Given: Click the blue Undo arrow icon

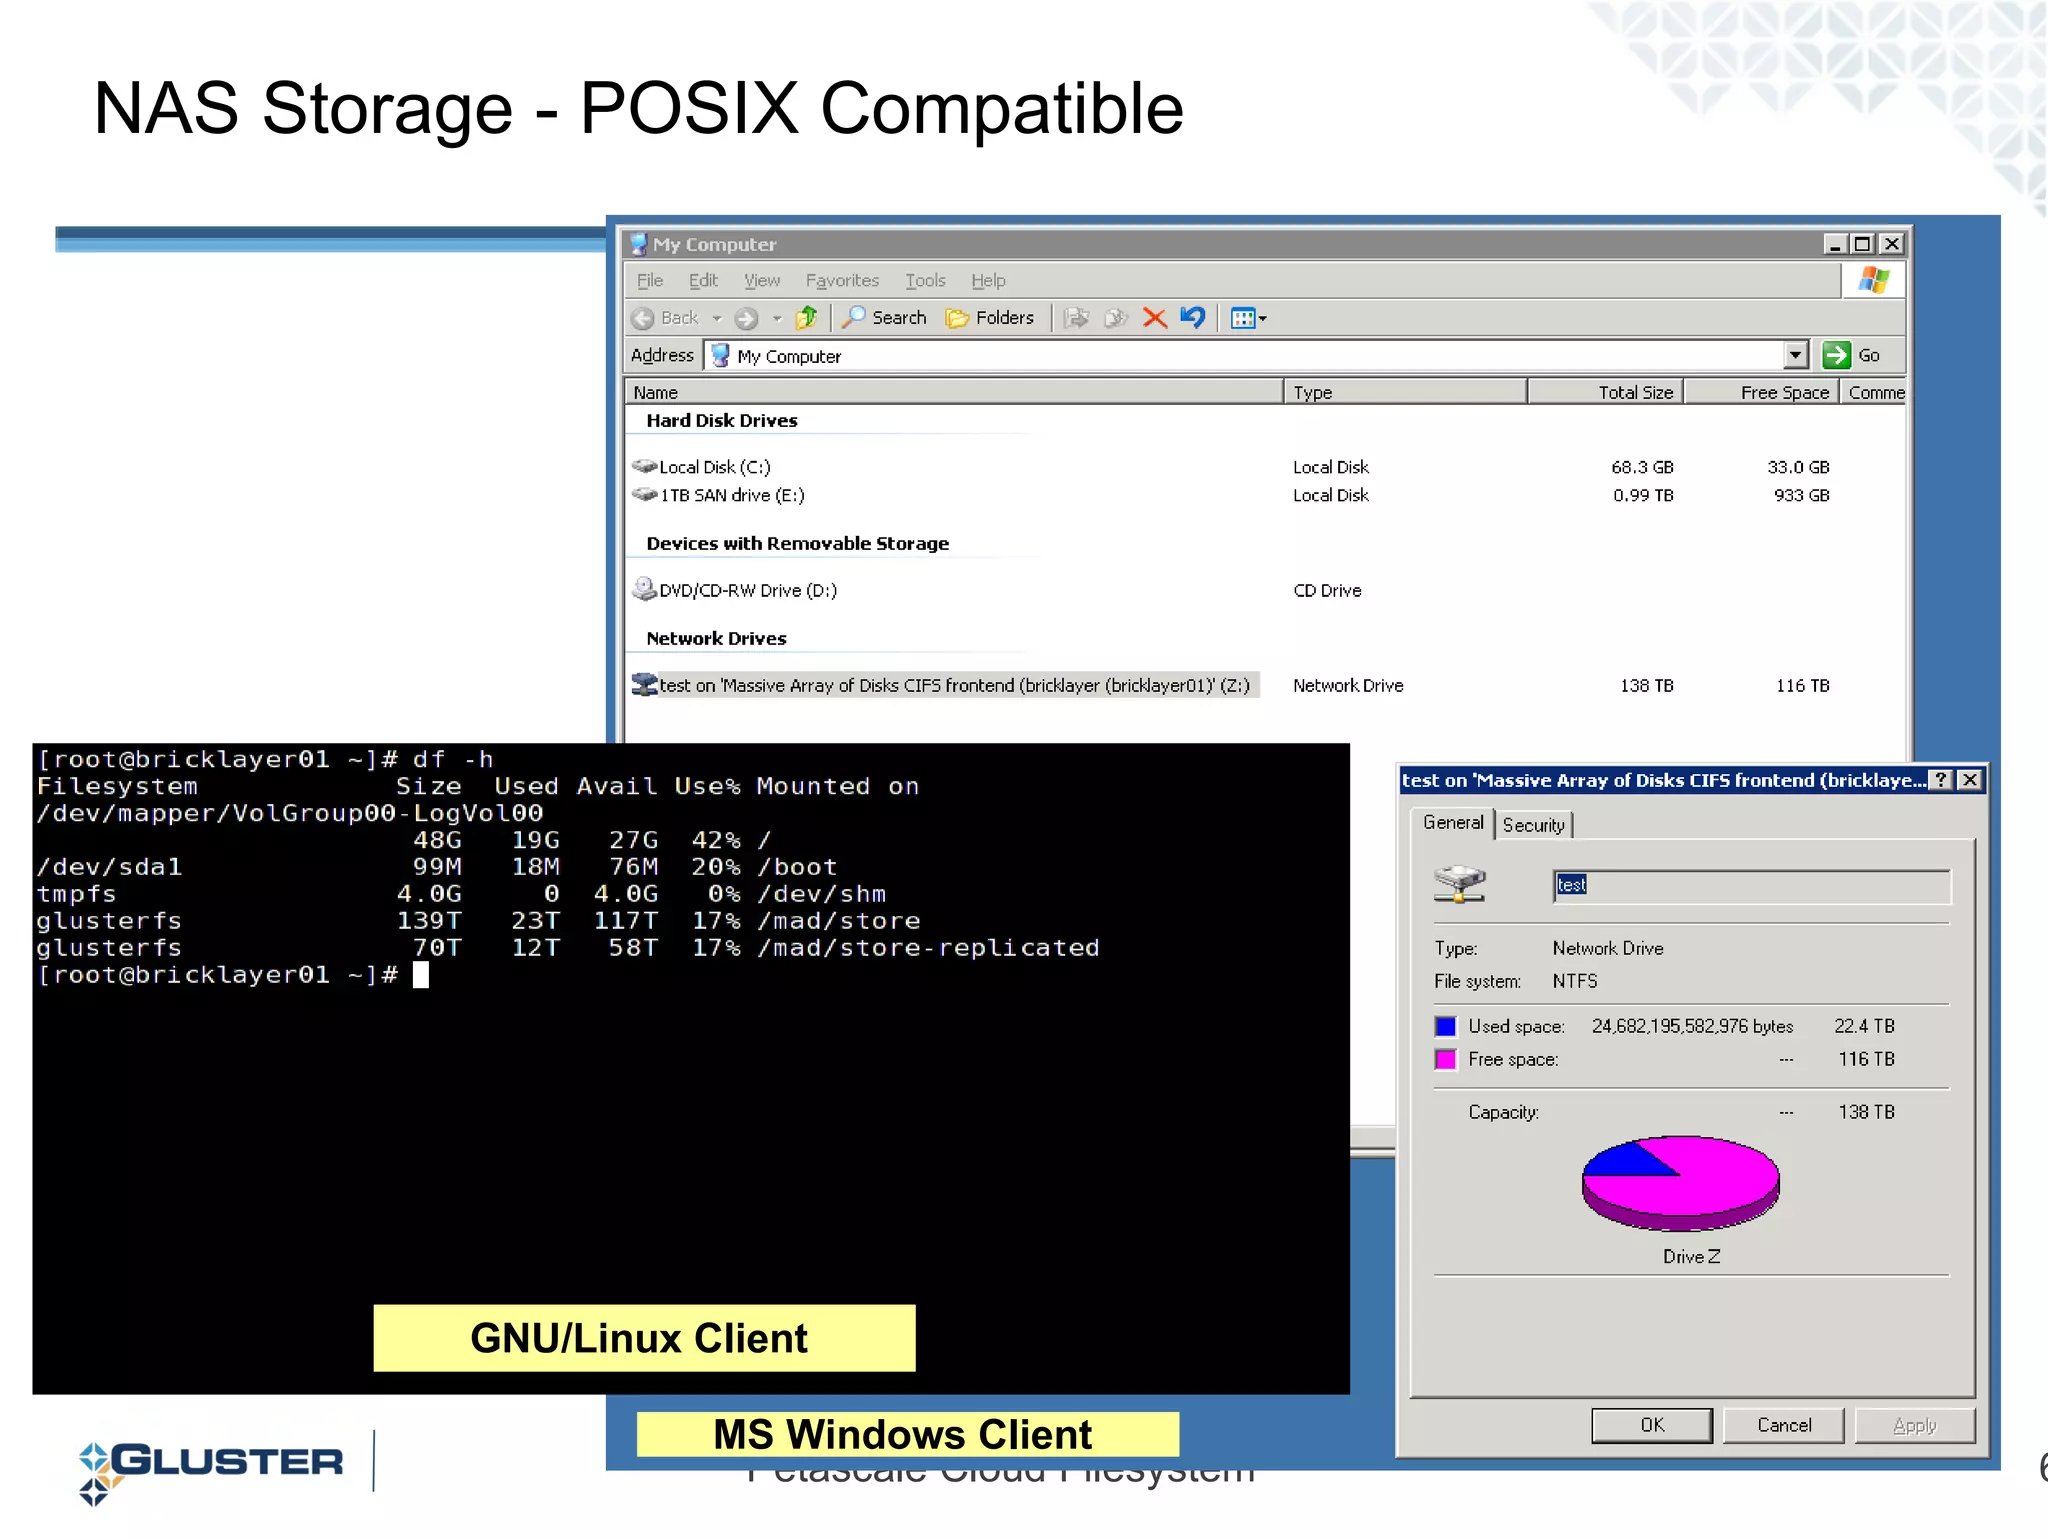Looking at the screenshot, I should (1193, 318).
